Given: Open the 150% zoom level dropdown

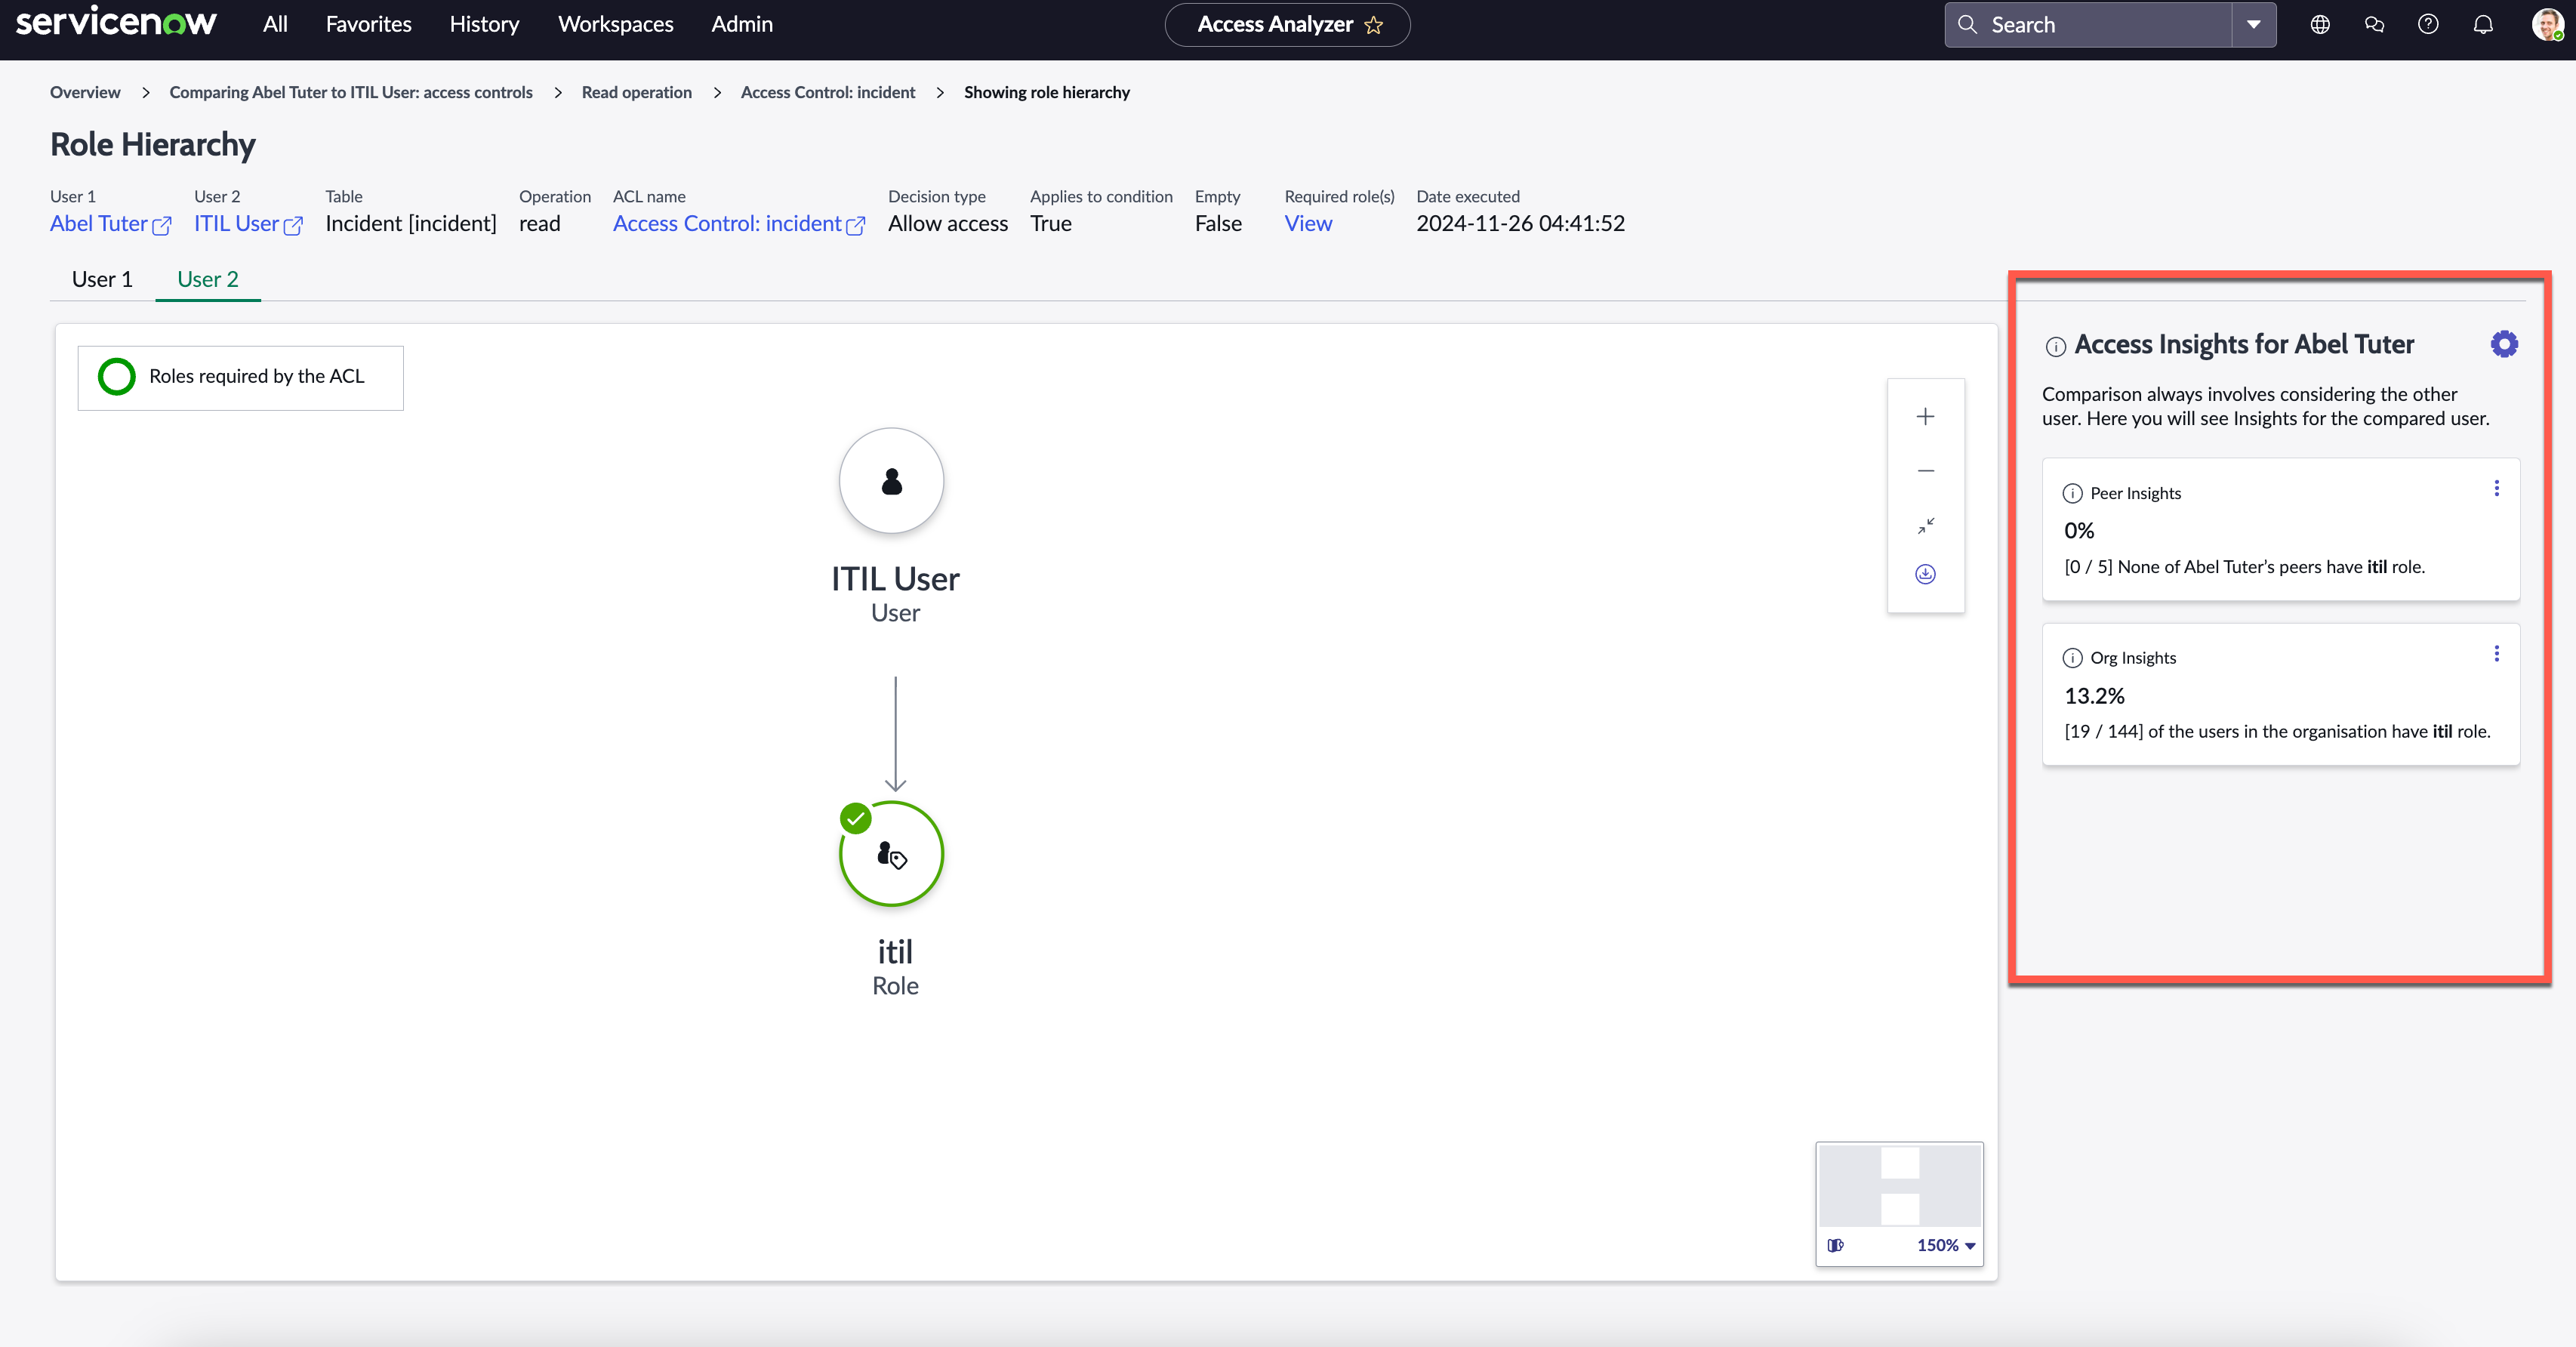Looking at the screenshot, I should pyautogui.click(x=1946, y=1246).
